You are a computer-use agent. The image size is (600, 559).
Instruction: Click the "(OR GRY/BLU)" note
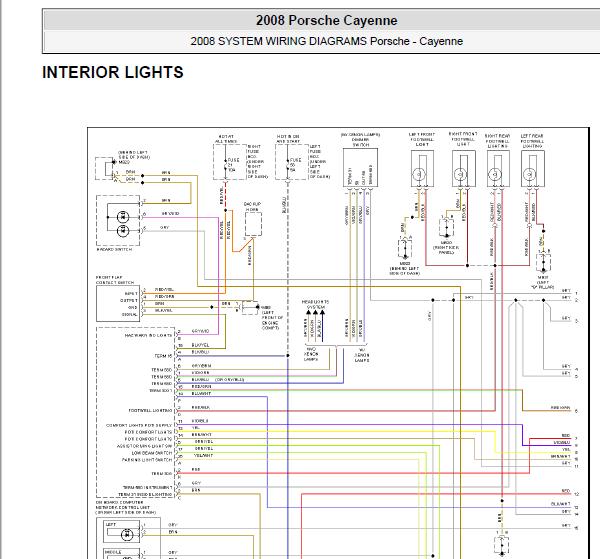click(x=229, y=380)
